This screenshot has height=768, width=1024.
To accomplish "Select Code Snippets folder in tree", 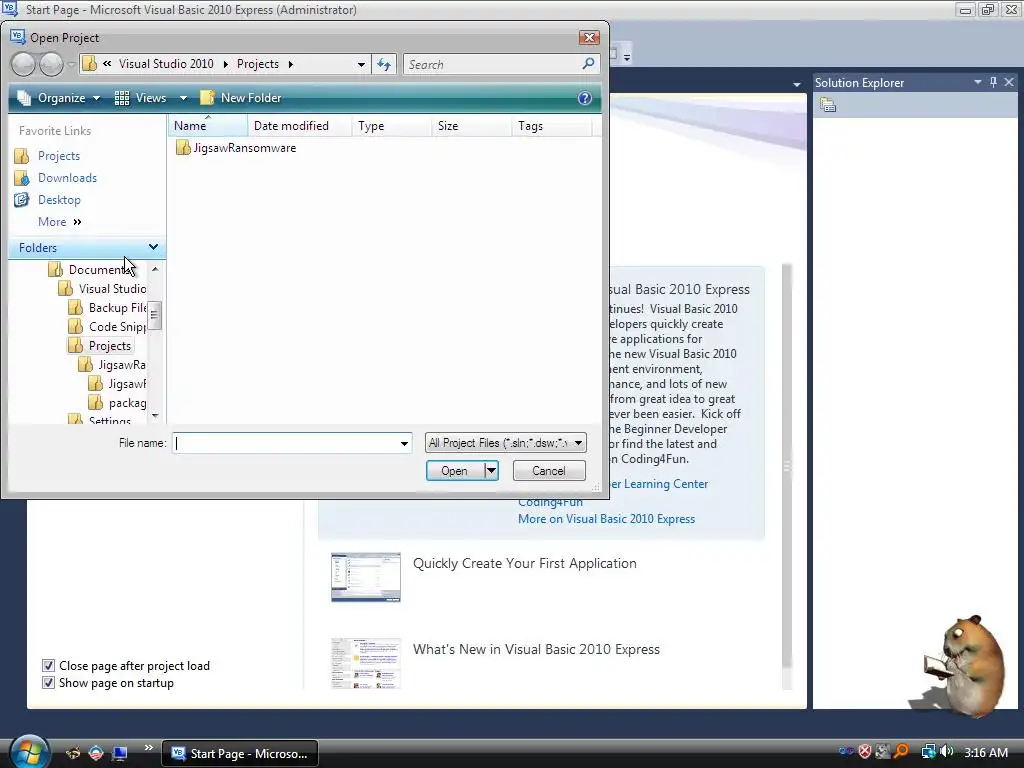I will click(x=107, y=327).
